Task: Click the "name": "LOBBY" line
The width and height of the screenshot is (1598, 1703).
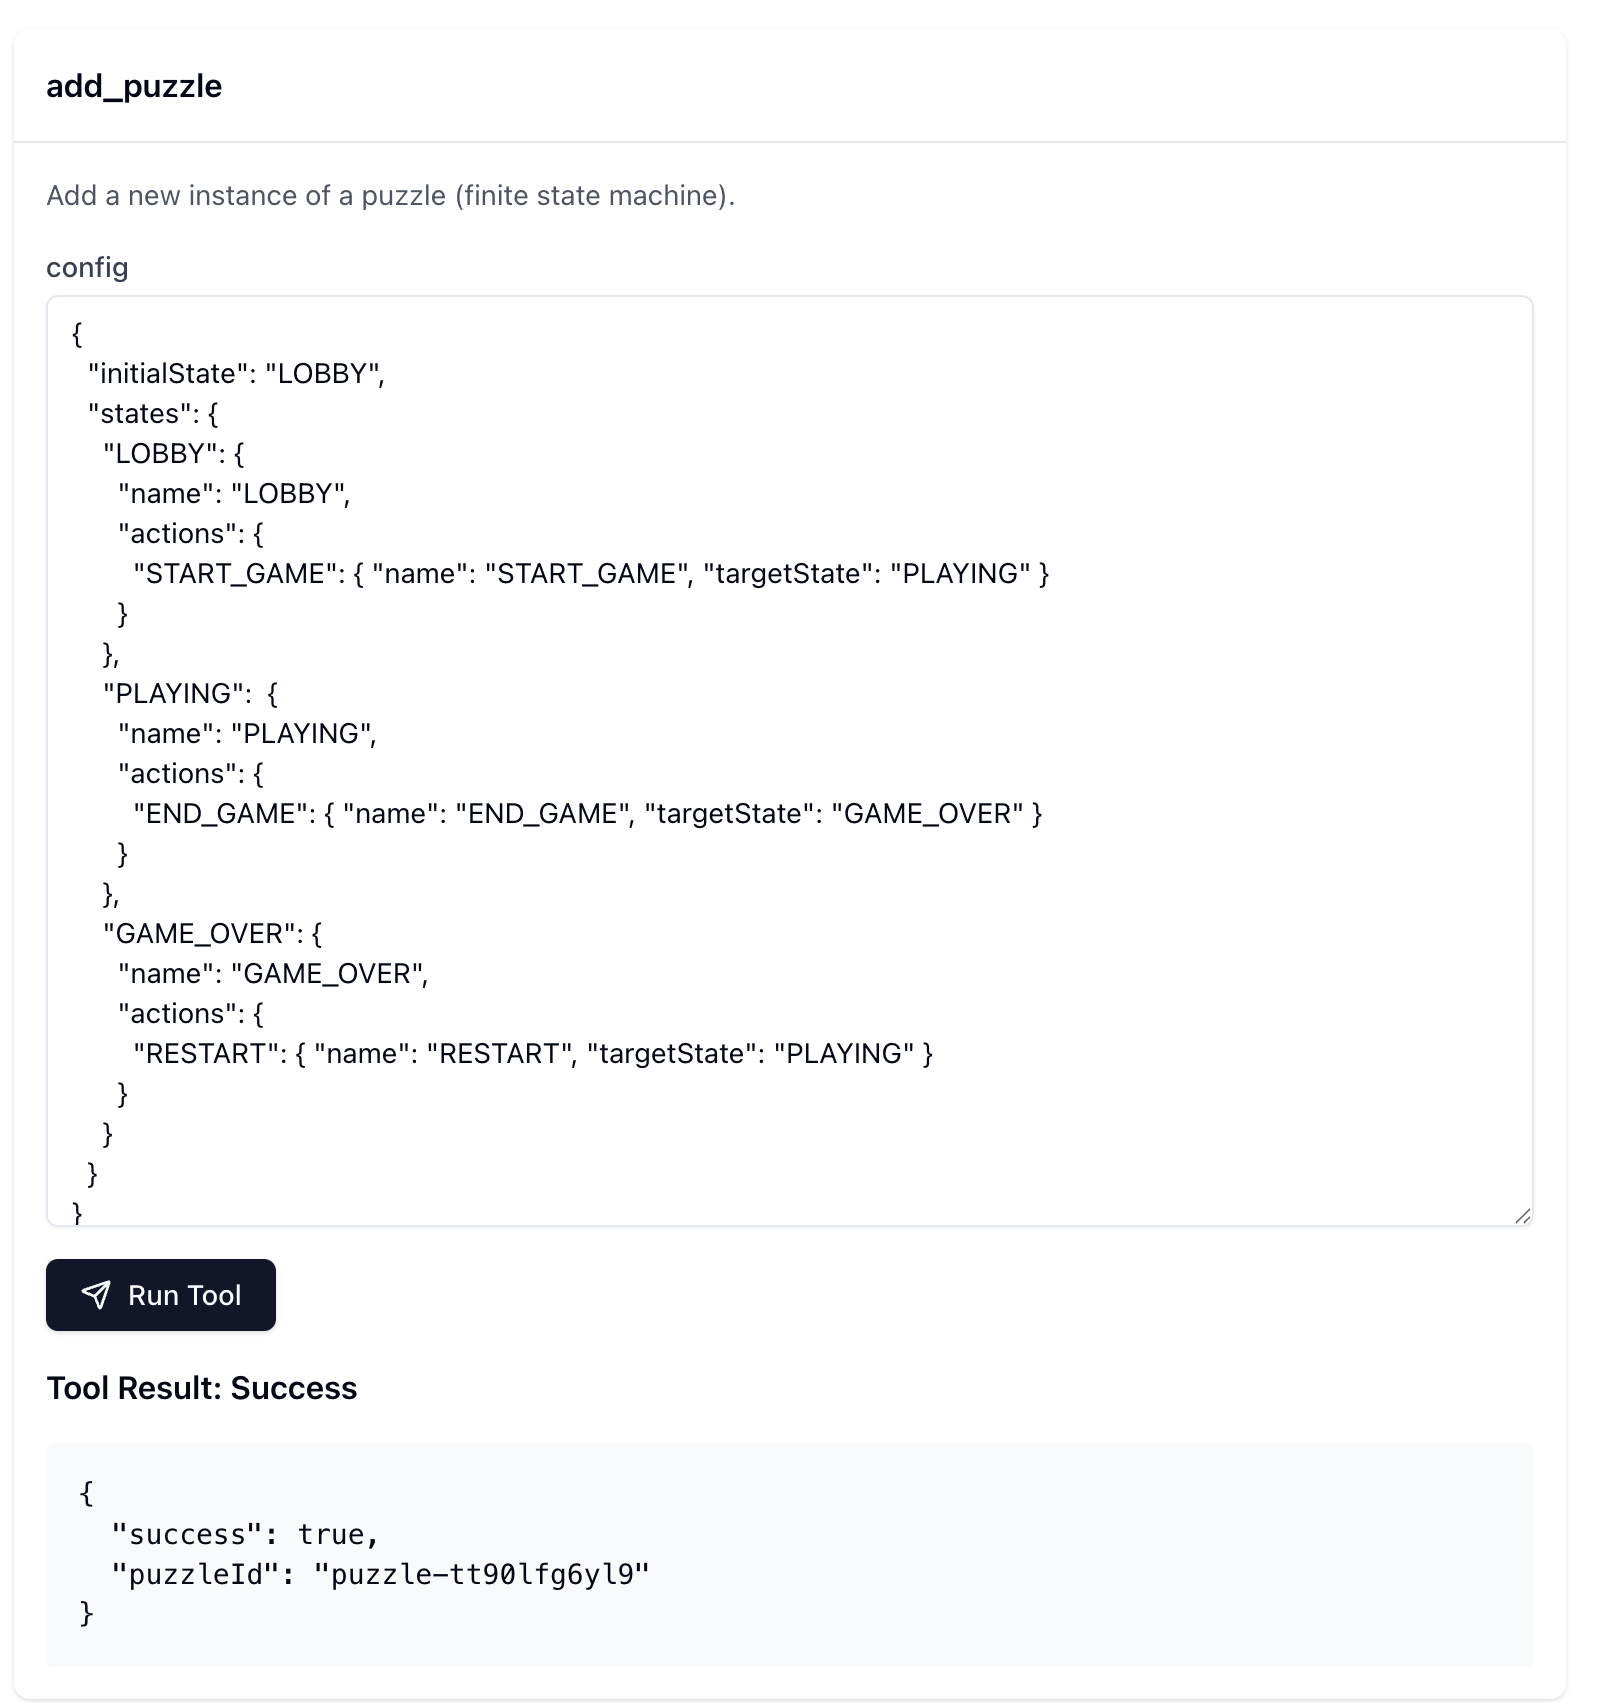Action: 234,494
